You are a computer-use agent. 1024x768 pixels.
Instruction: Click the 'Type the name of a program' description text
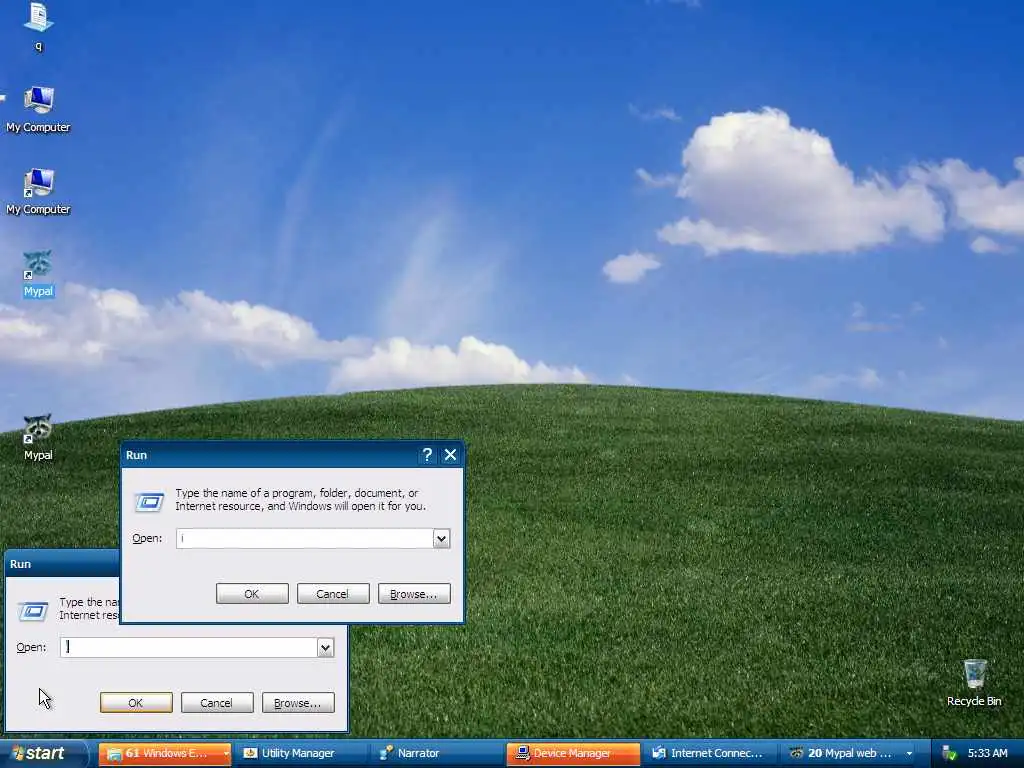tap(300, 500)
